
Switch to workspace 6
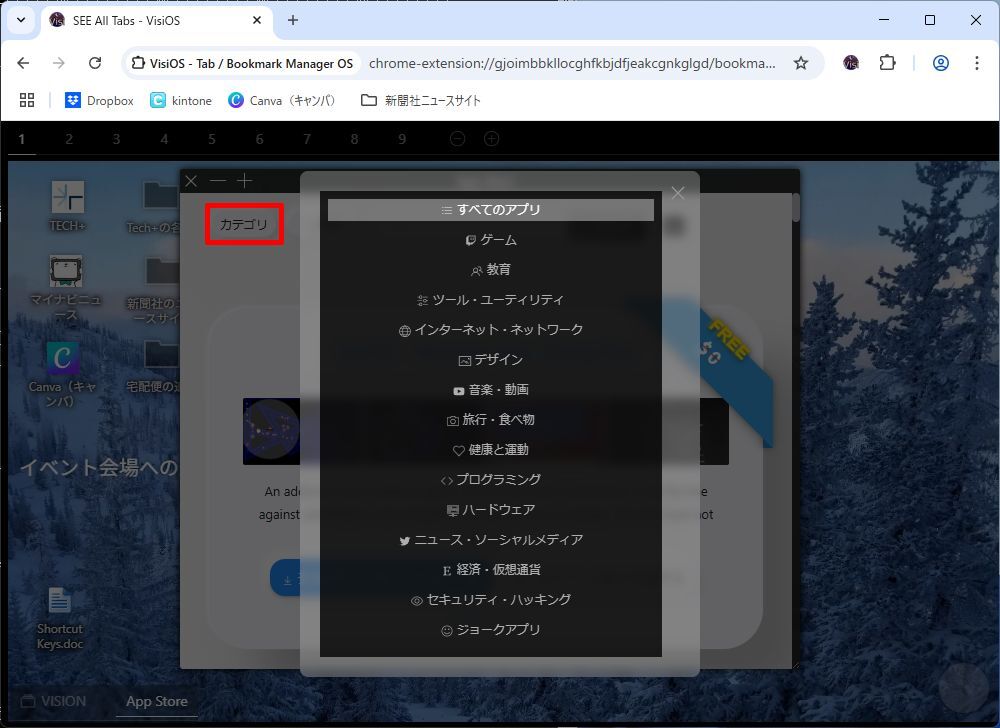click(259, 139)
